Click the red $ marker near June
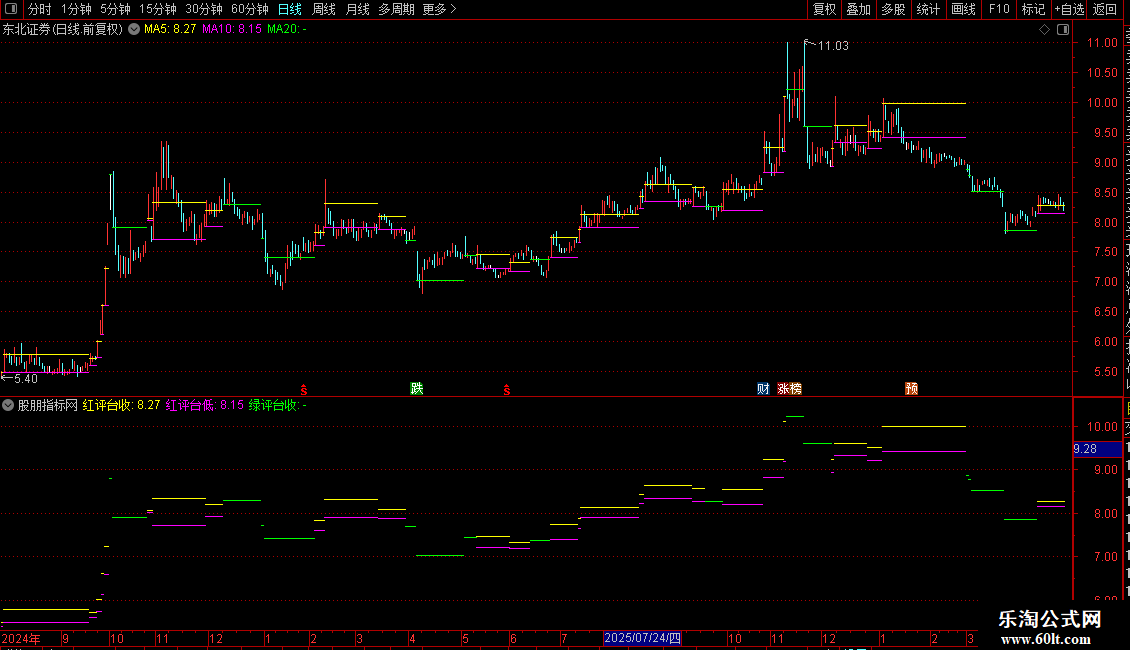This screenshot has height=650, width=1130. coord(507,390)
